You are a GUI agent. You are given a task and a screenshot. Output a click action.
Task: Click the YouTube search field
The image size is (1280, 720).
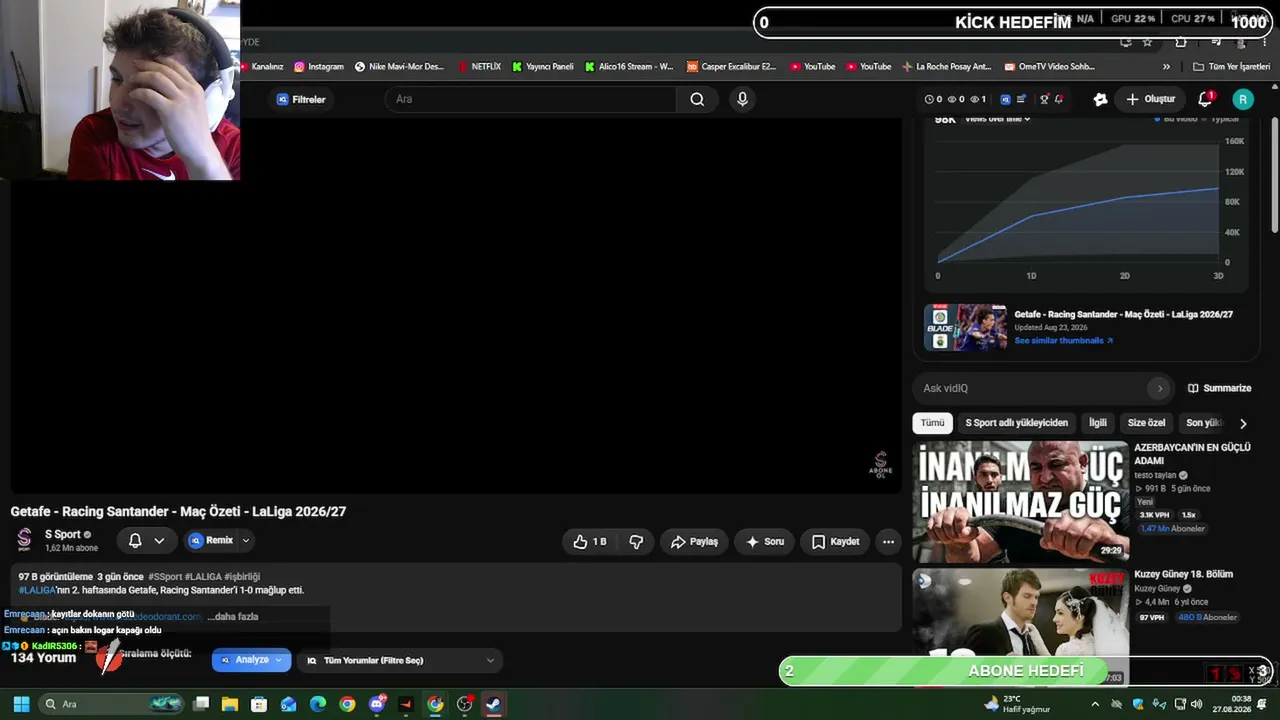(x=530, y=99)
